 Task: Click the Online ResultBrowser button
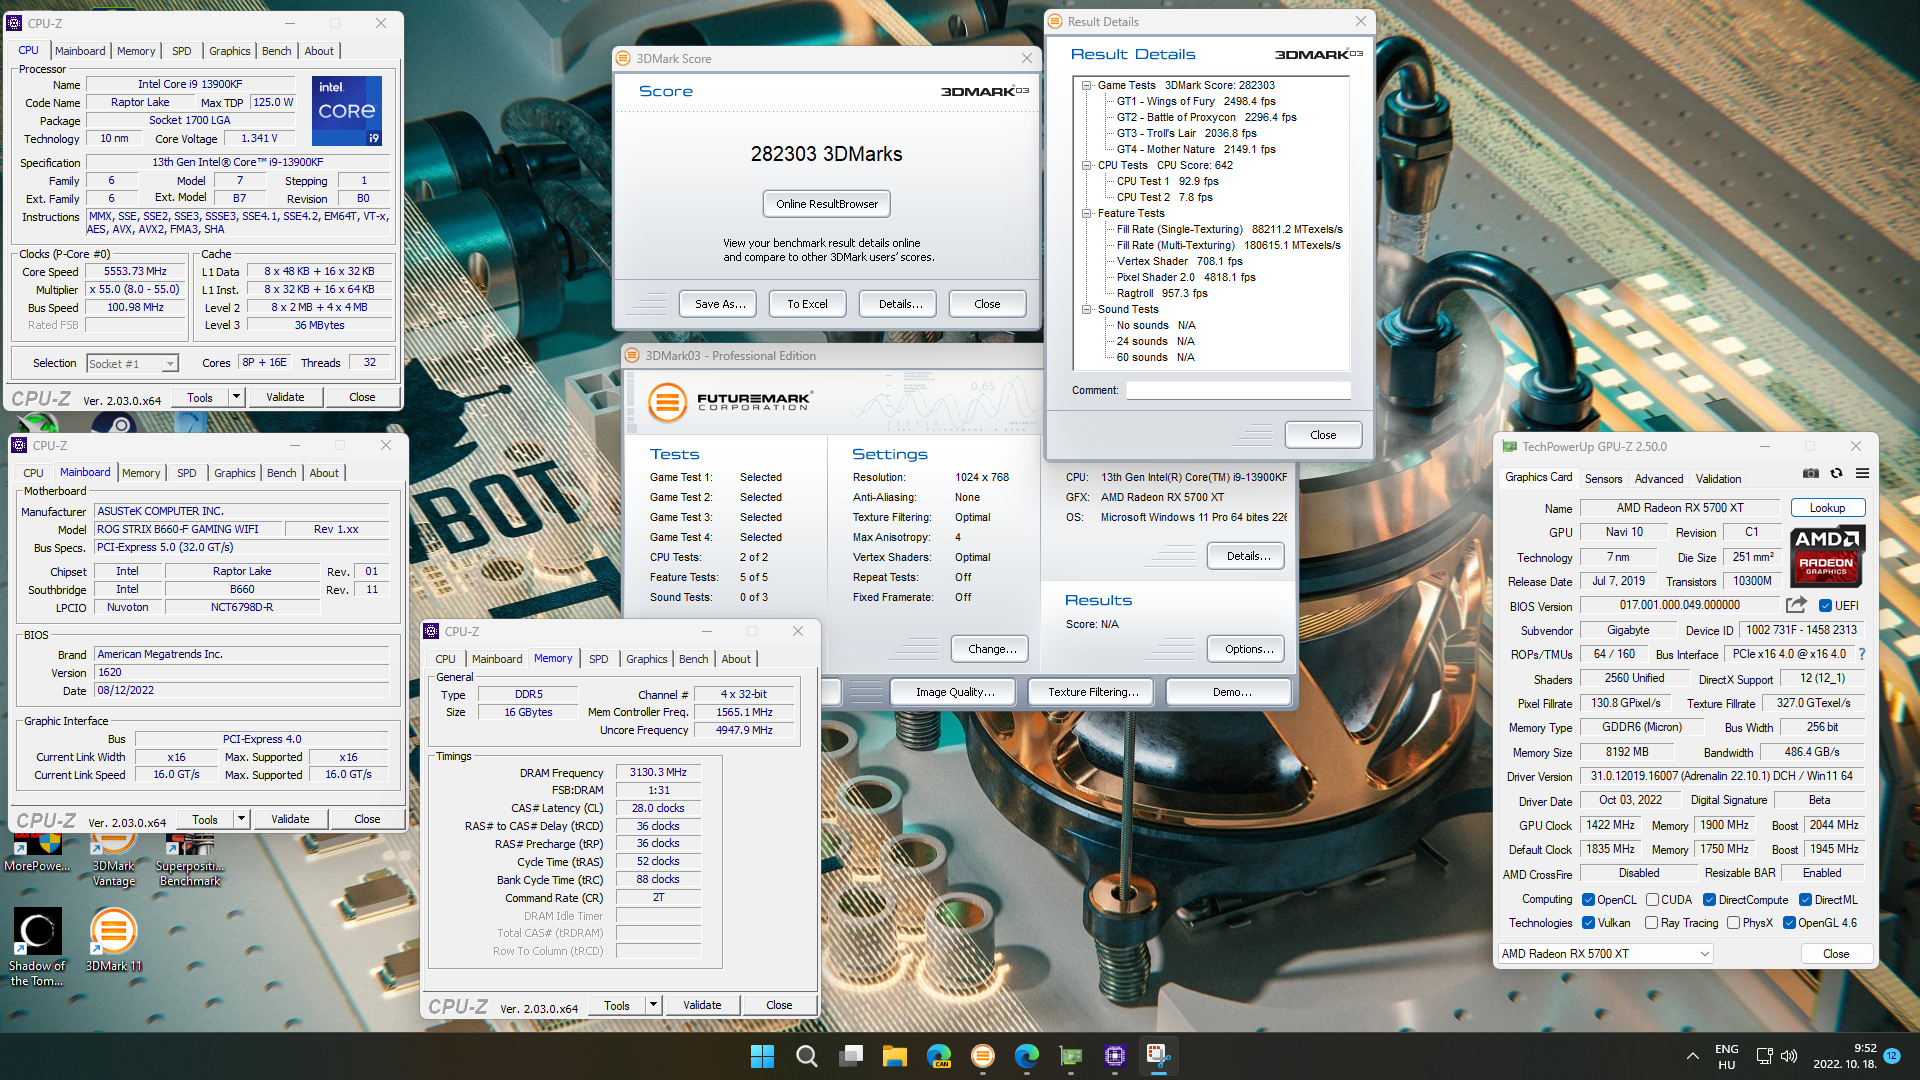(x=827, y=204)
